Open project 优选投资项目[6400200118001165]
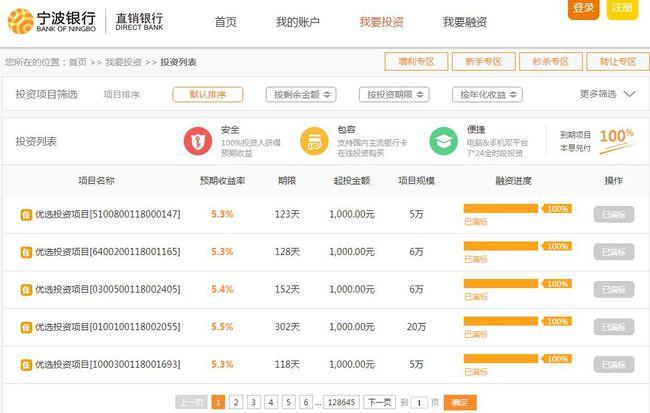Screen dimensions: 650x413 108,252
